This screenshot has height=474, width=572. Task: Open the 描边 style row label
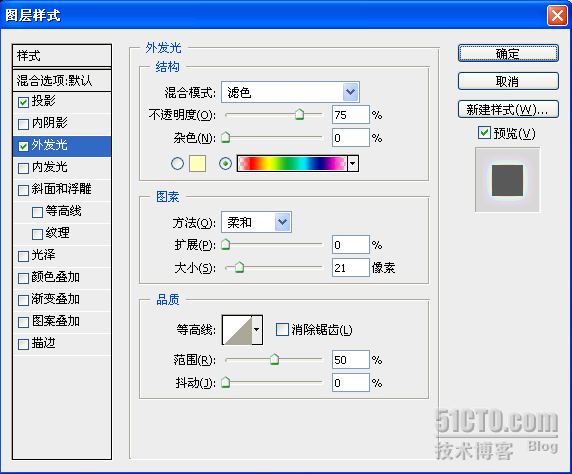click(43, 343)
